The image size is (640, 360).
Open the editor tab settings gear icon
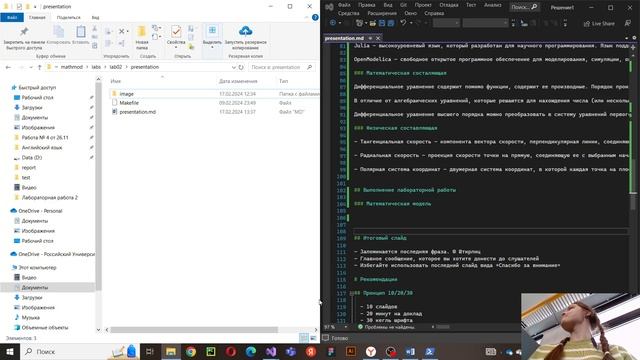pyautogui.click(x=634, y=38)
